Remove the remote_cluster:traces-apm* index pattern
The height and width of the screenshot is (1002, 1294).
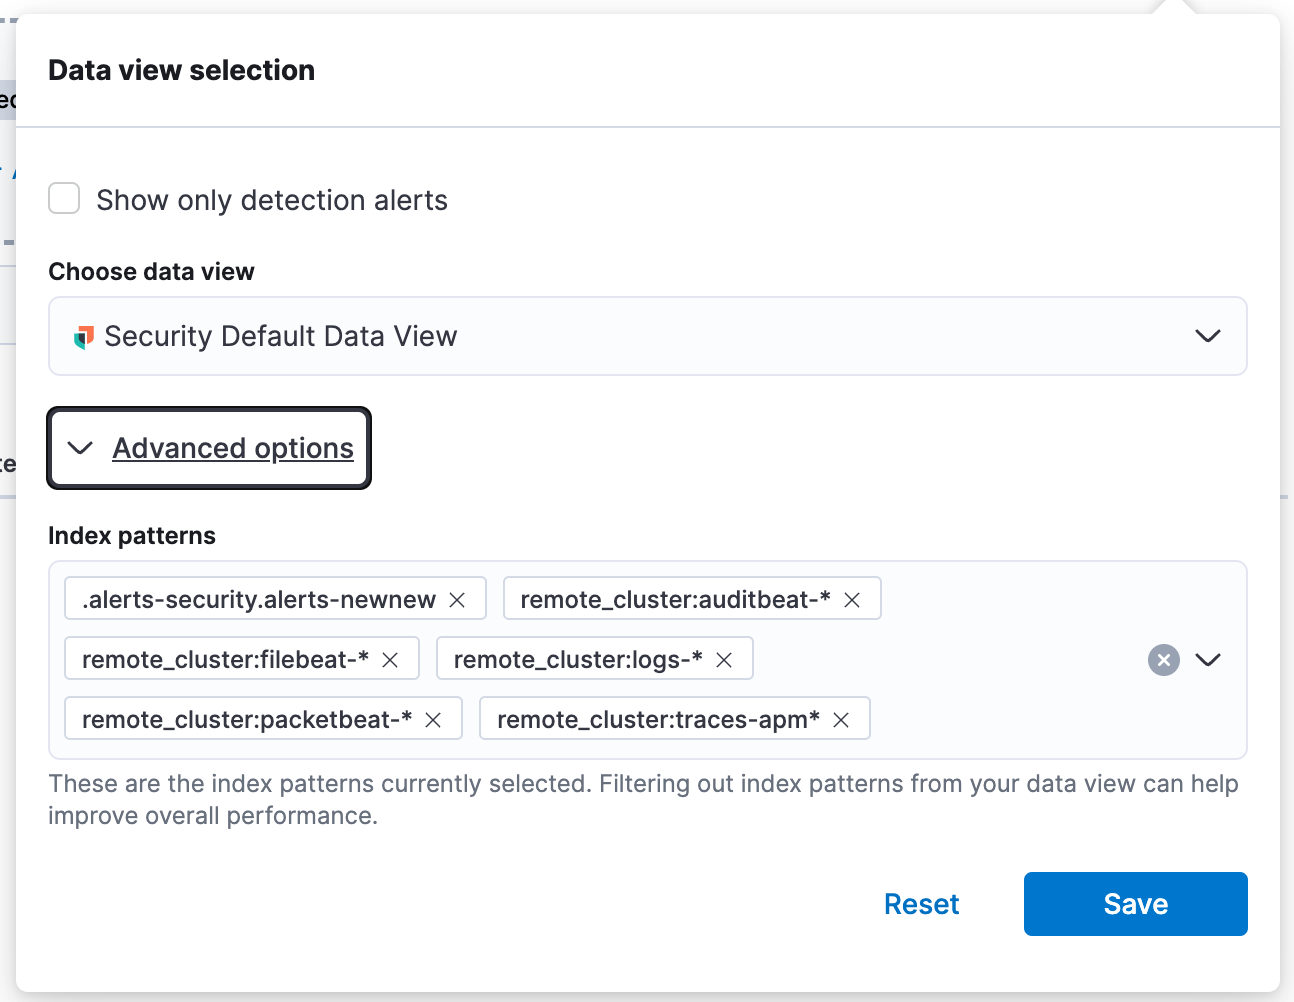[841, 718]
